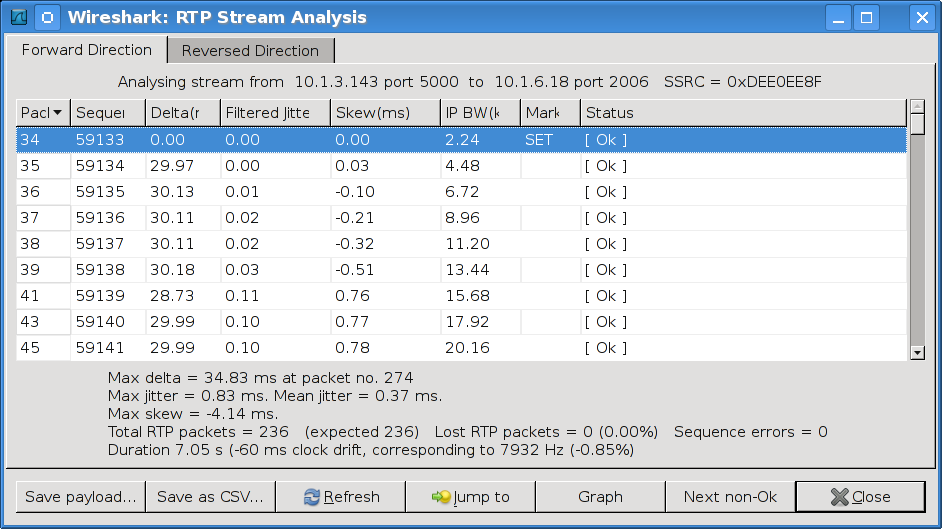942x529 pixels.
Task: Switch to the Reversed Direction tab
Action: pos(250,51)
